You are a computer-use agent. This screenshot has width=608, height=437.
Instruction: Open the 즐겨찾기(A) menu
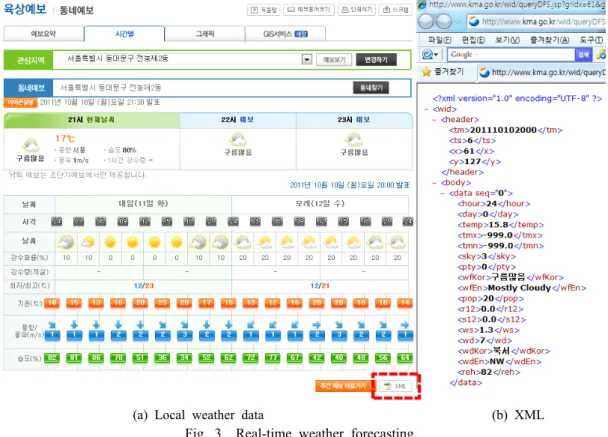(x=550, y=40)
